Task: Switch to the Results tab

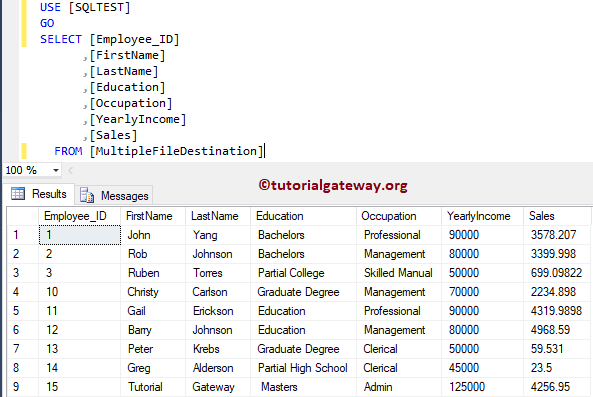Action: pos(39,194)
